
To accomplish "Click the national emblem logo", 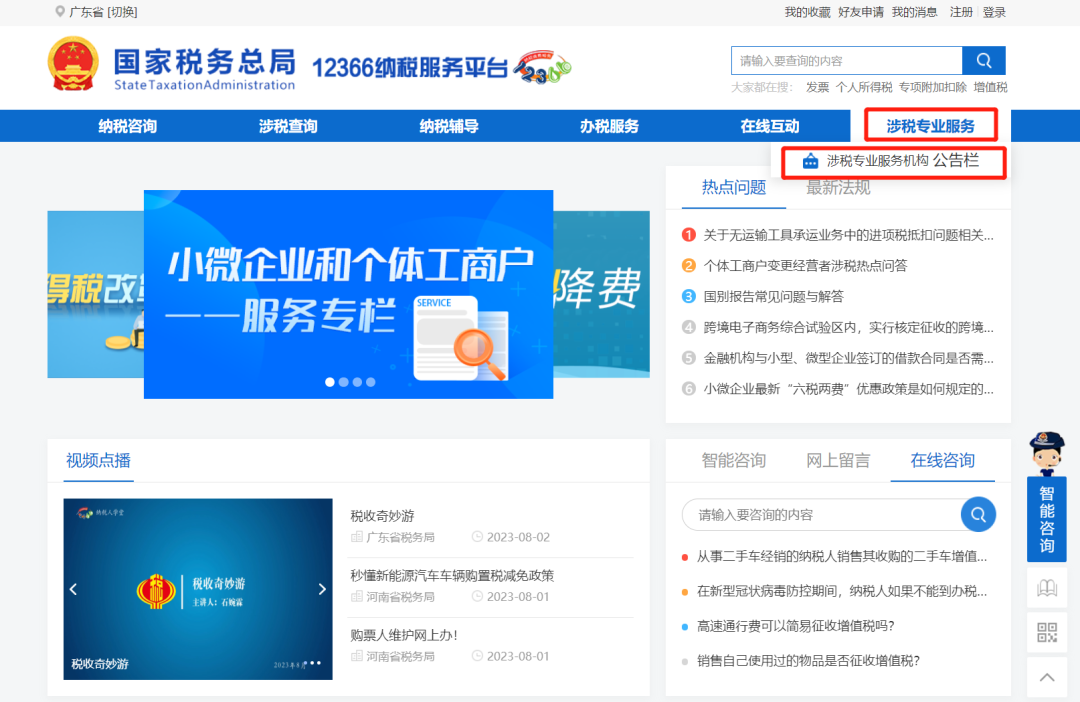I will (x=73, y=64).
